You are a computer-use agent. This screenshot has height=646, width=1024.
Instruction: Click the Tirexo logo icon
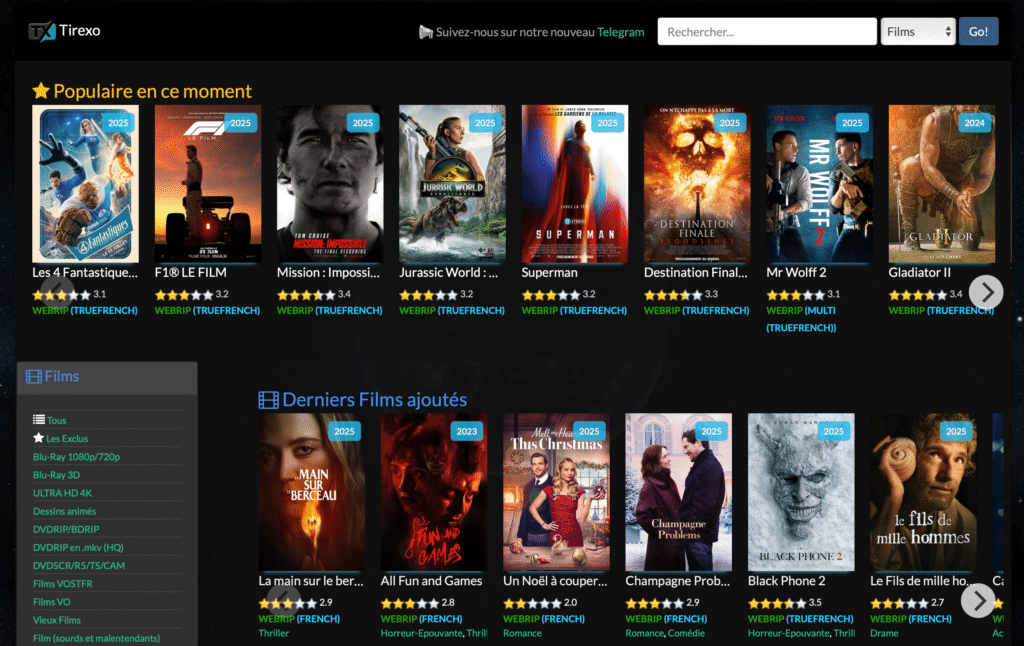pyautogui.click(x=41, y=31)
